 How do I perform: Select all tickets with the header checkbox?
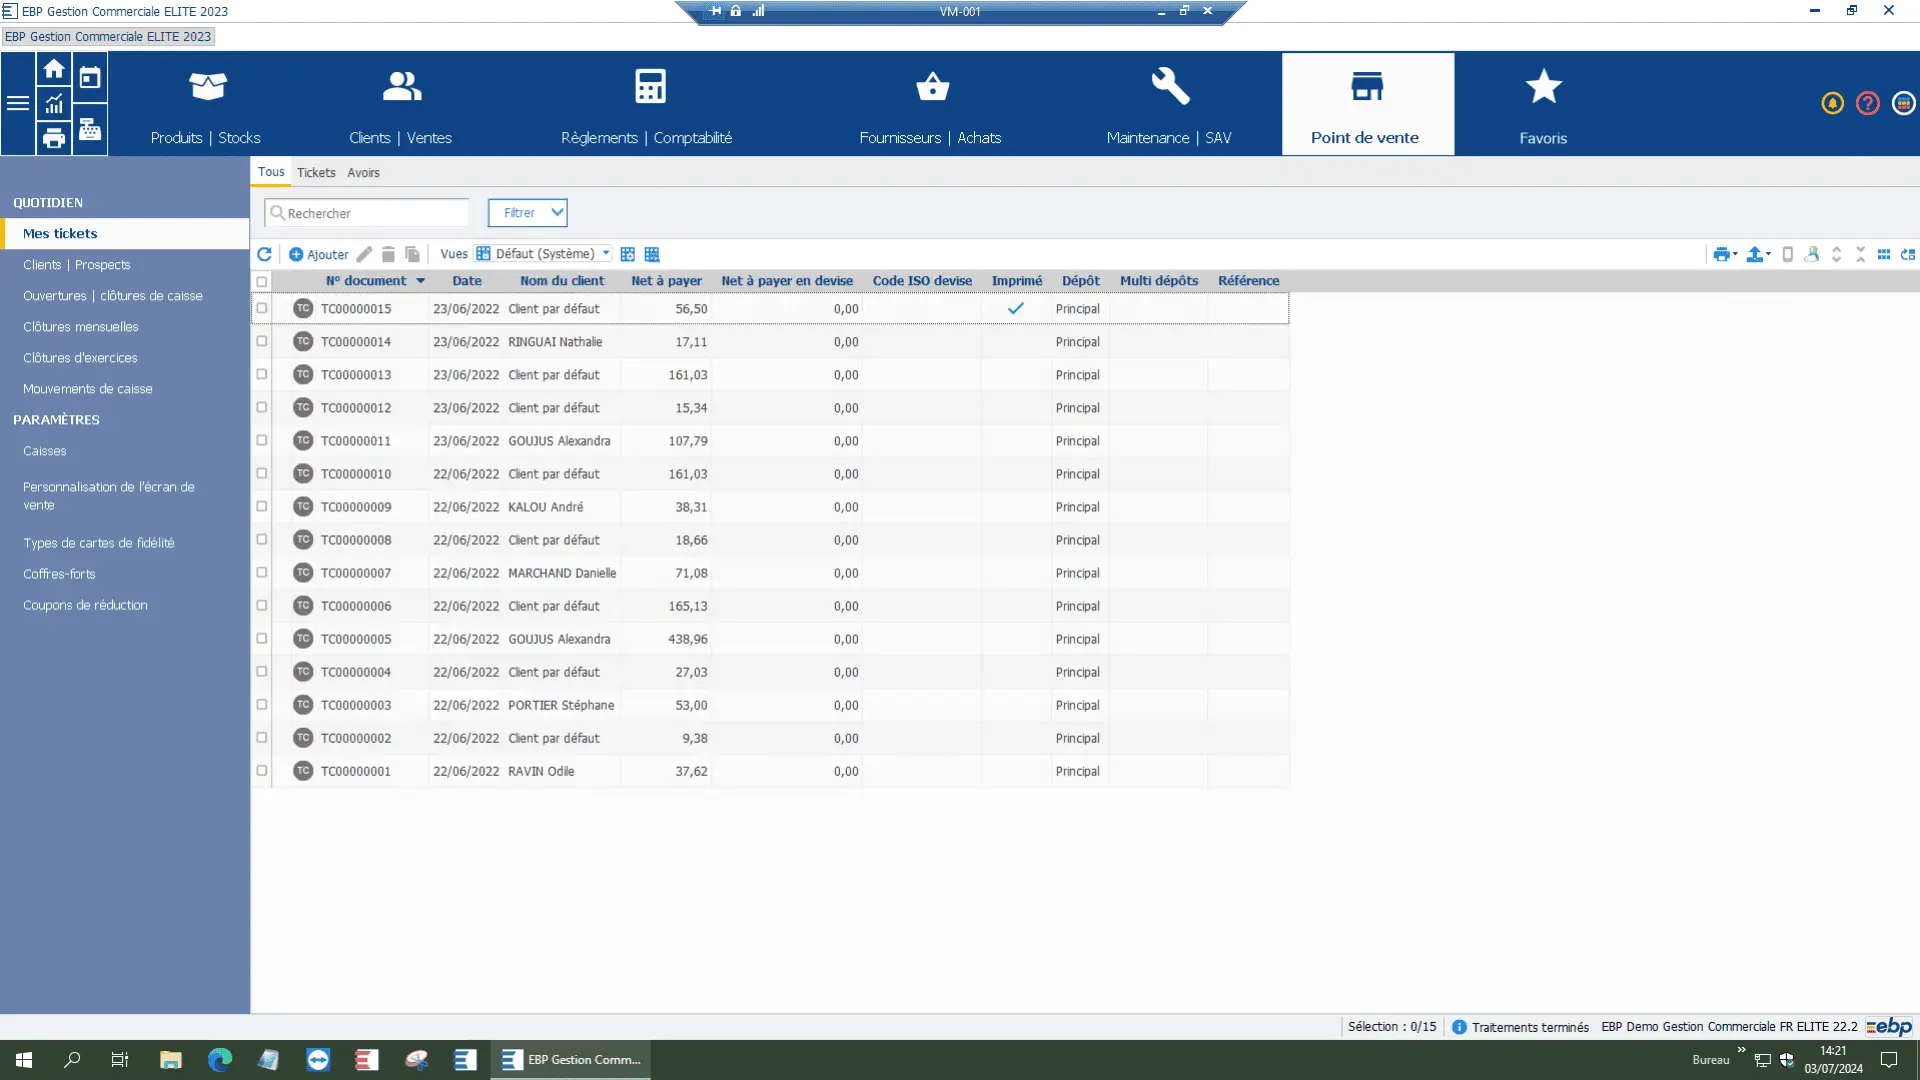coord(262,281)
